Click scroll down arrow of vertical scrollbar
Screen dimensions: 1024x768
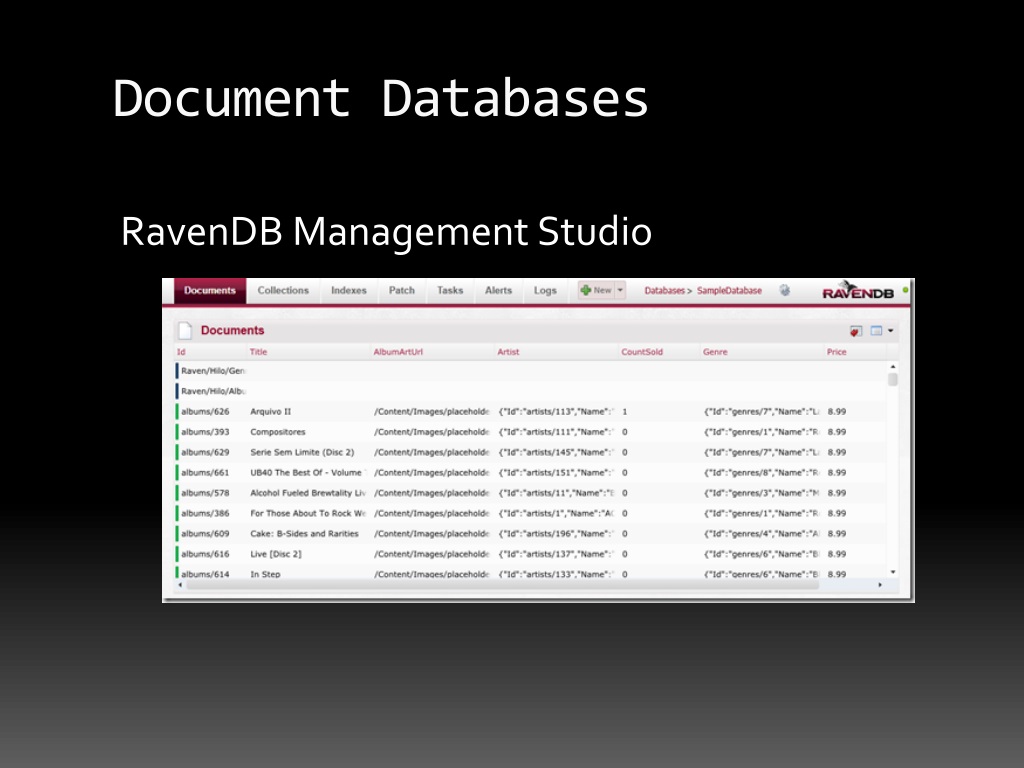tap(892, 573)
